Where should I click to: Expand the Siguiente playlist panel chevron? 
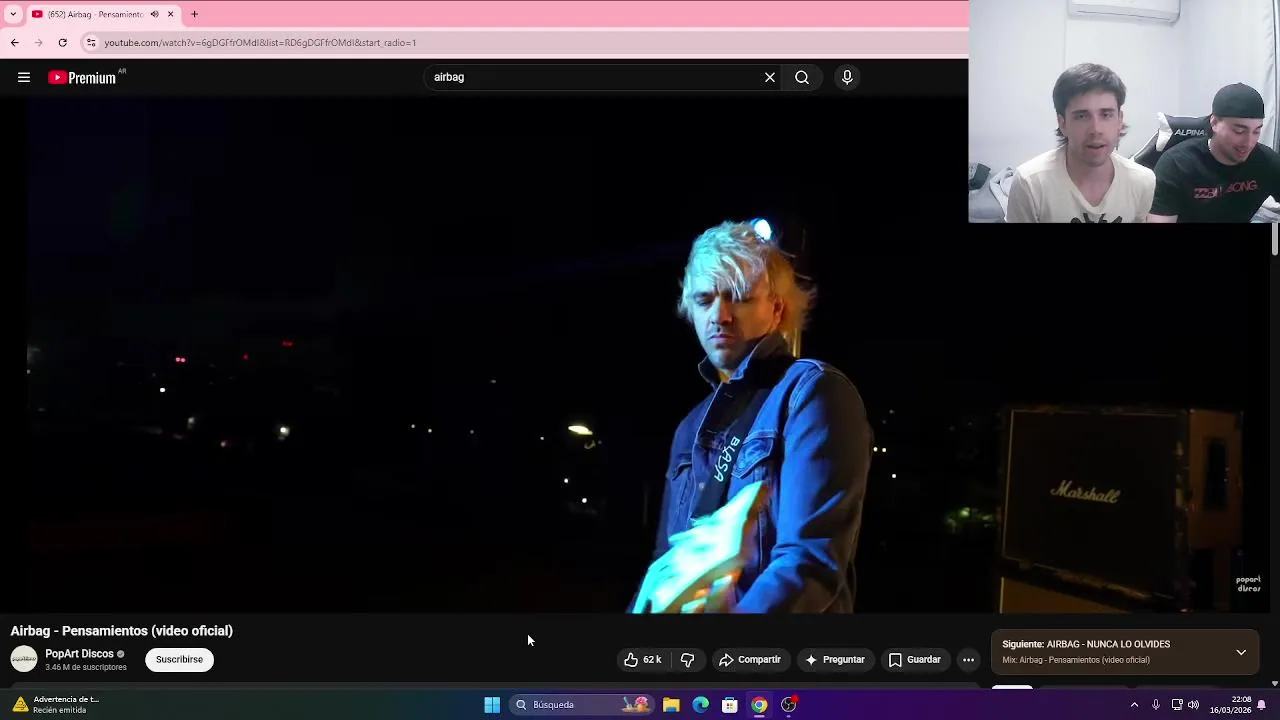point(1241,652)
